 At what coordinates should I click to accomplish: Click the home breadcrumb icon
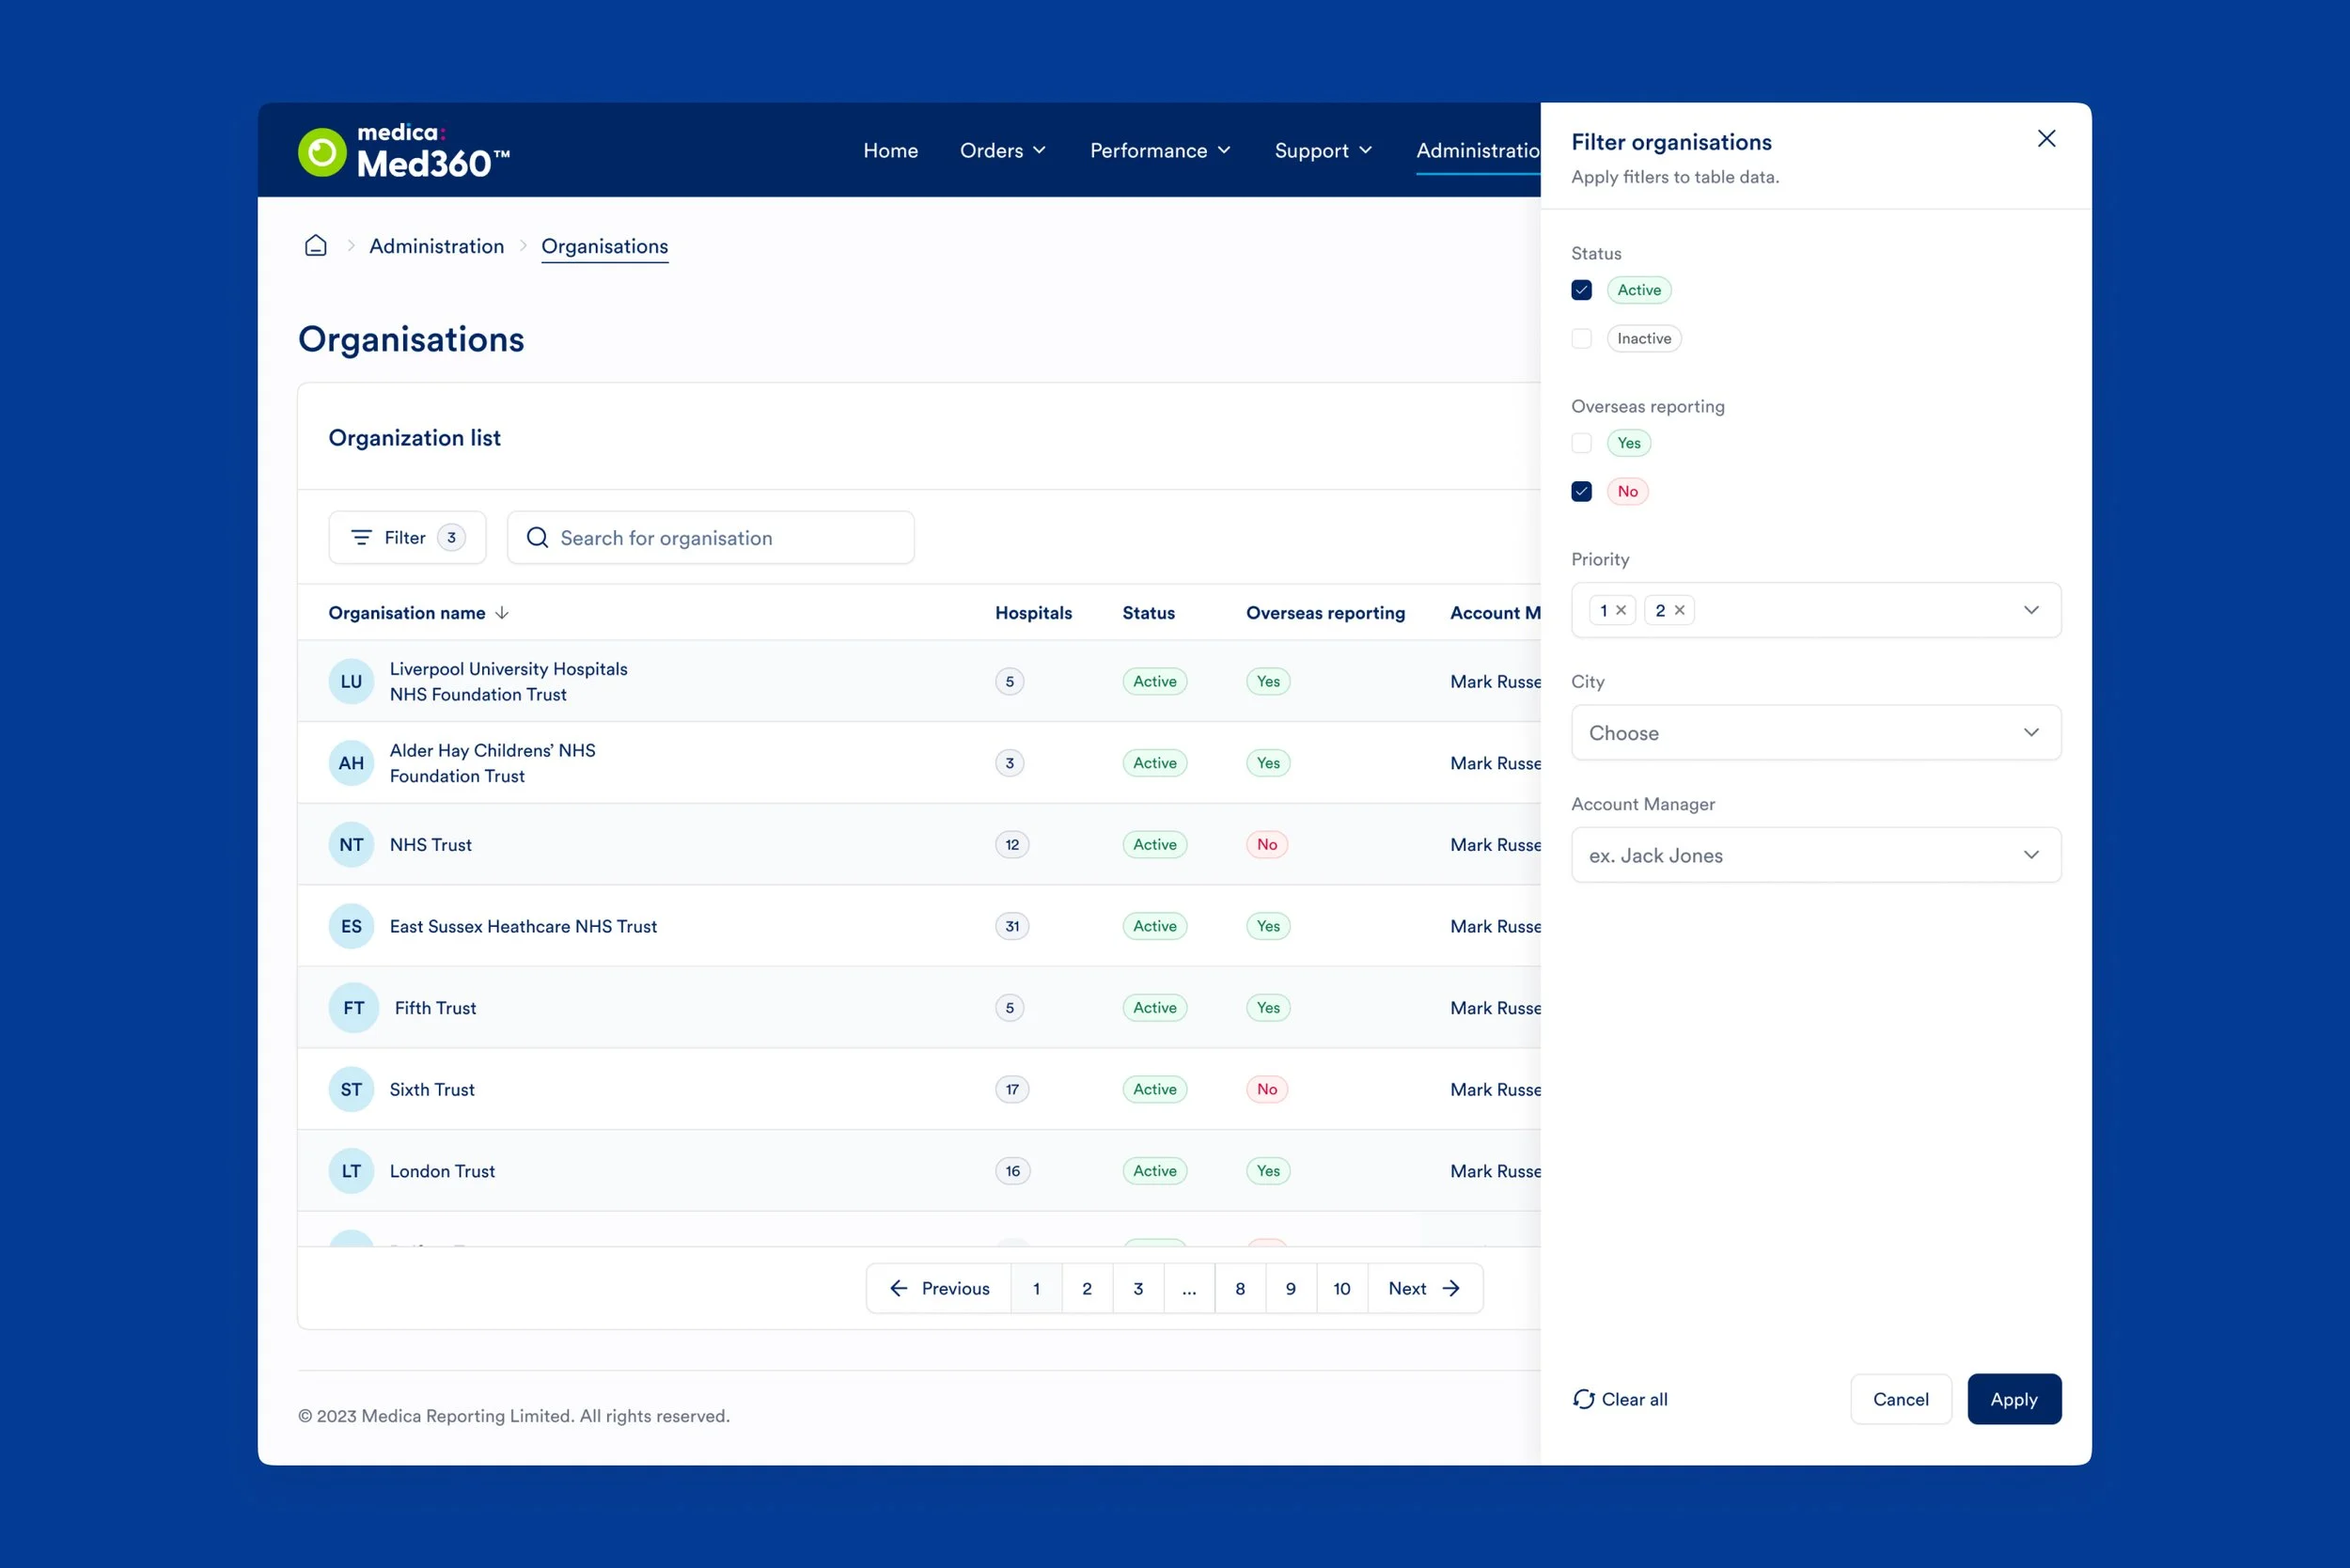point(315,246)
